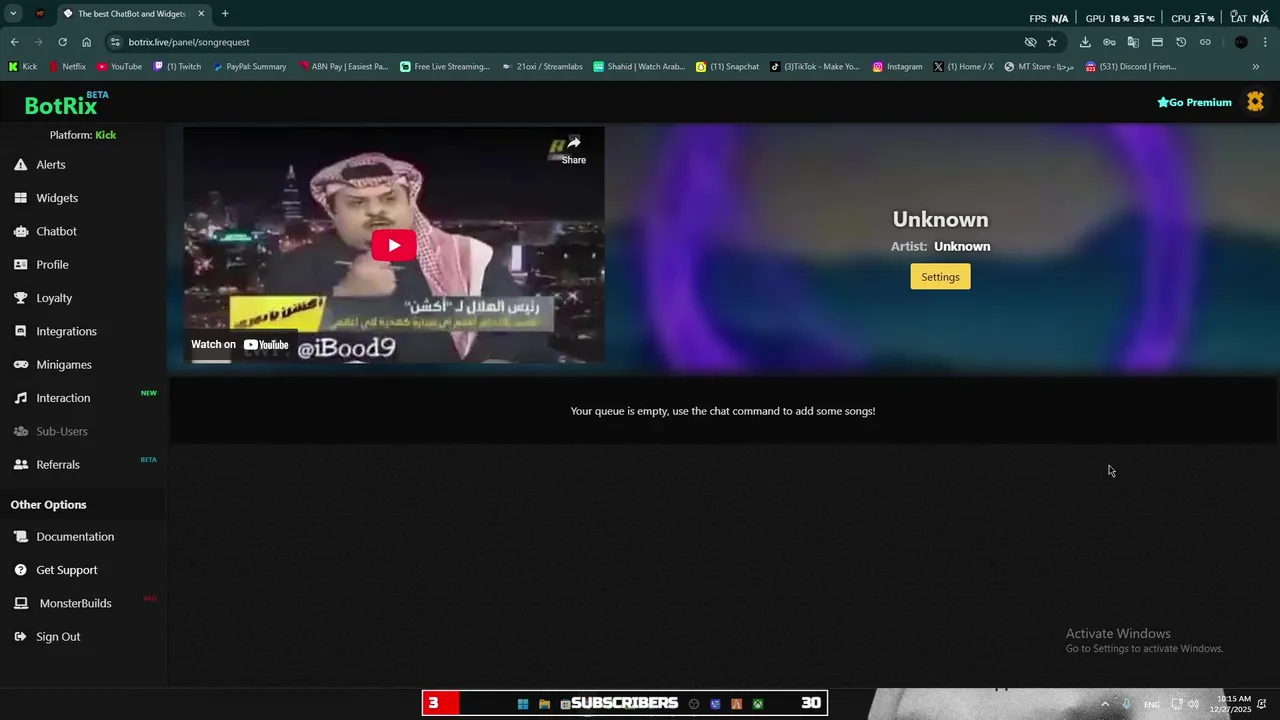Viewport: 1280px width, 720px height.
Task: Open the browser history clock icon
Action: coord(1181,42)
